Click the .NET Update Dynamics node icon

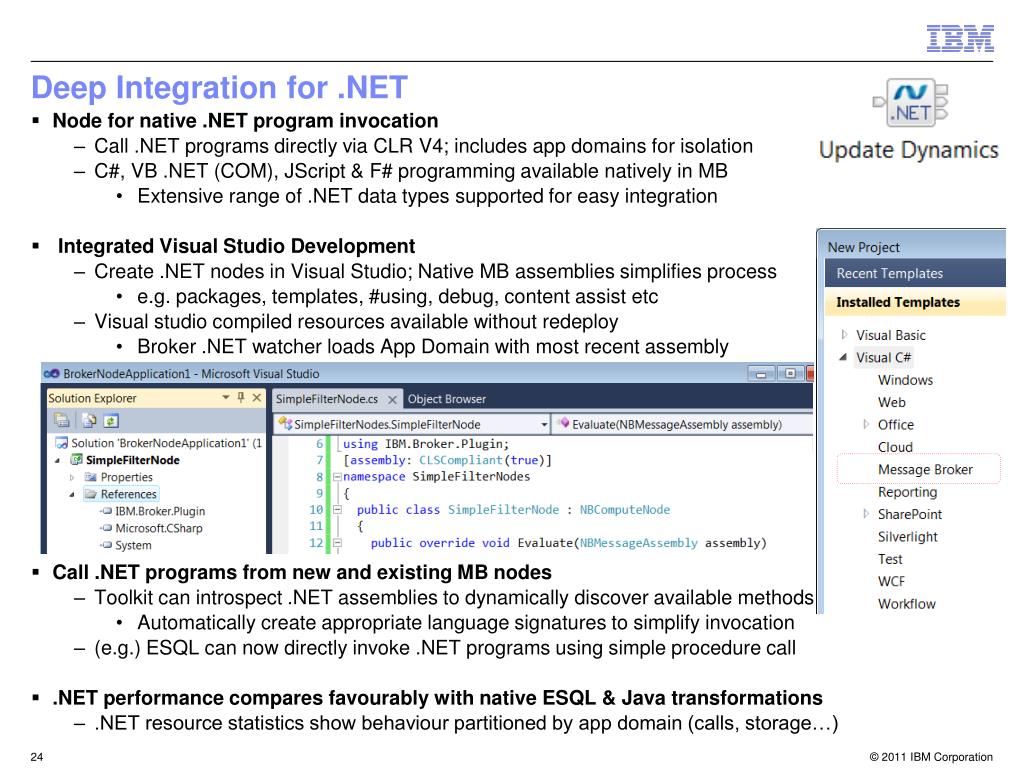click(910, 103)
